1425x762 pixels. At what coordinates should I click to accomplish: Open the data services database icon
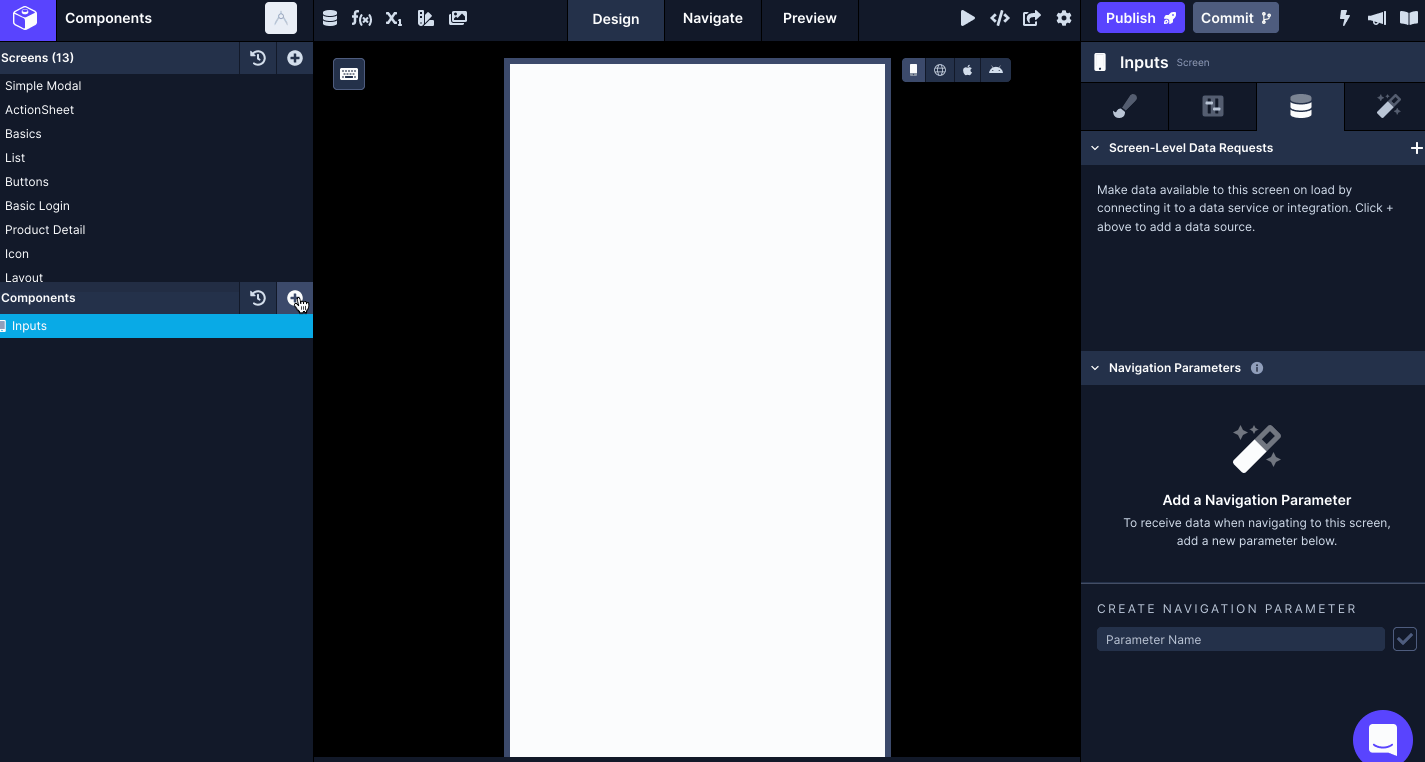(x=330, y=18)
